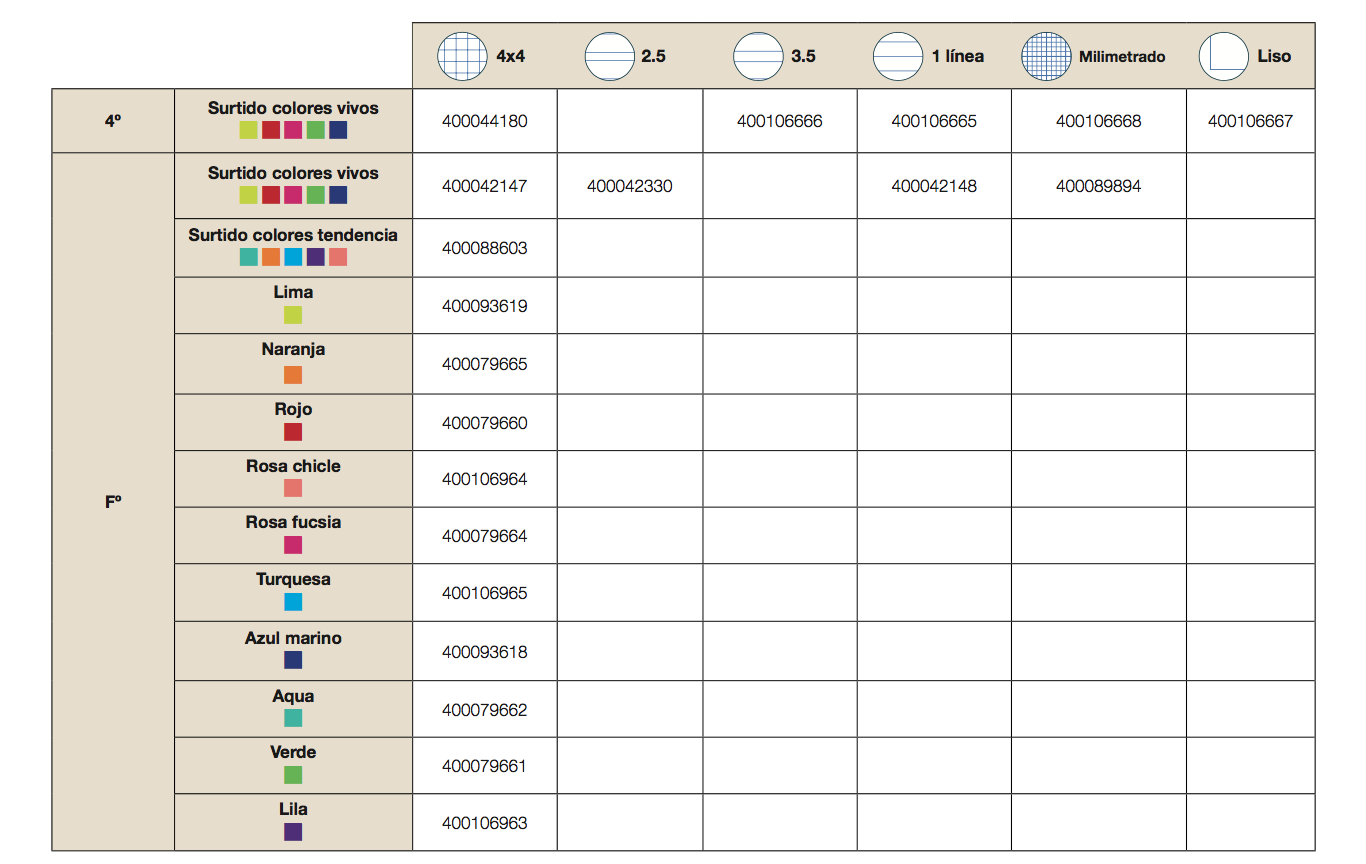Click code 400106665
This screenshot has width=1366, height=864.
934,121
